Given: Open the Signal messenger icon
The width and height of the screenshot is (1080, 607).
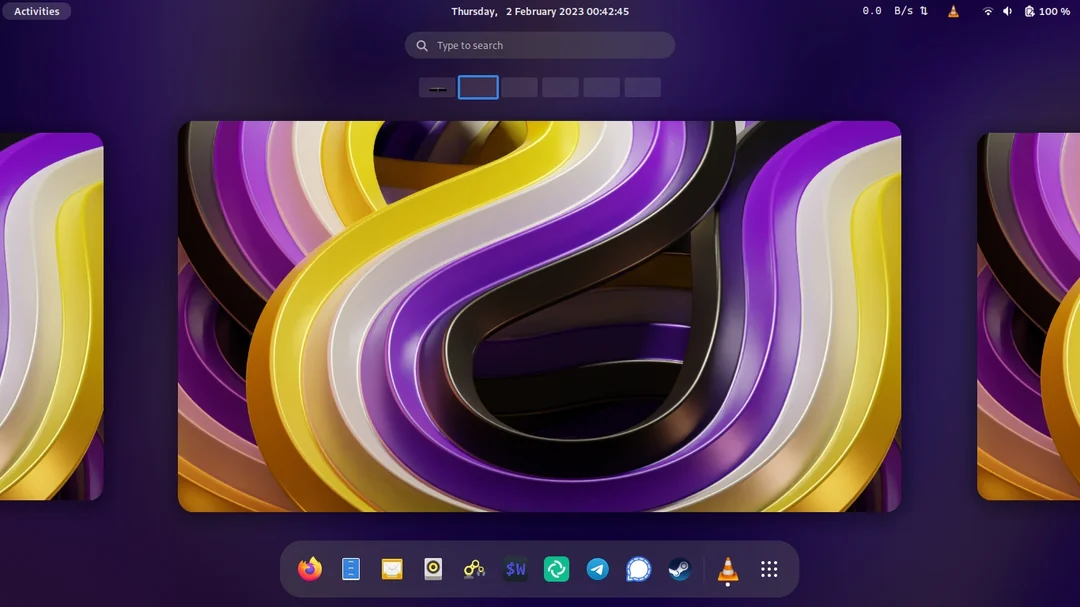Looking at the screenshot, I should (638, 569).
